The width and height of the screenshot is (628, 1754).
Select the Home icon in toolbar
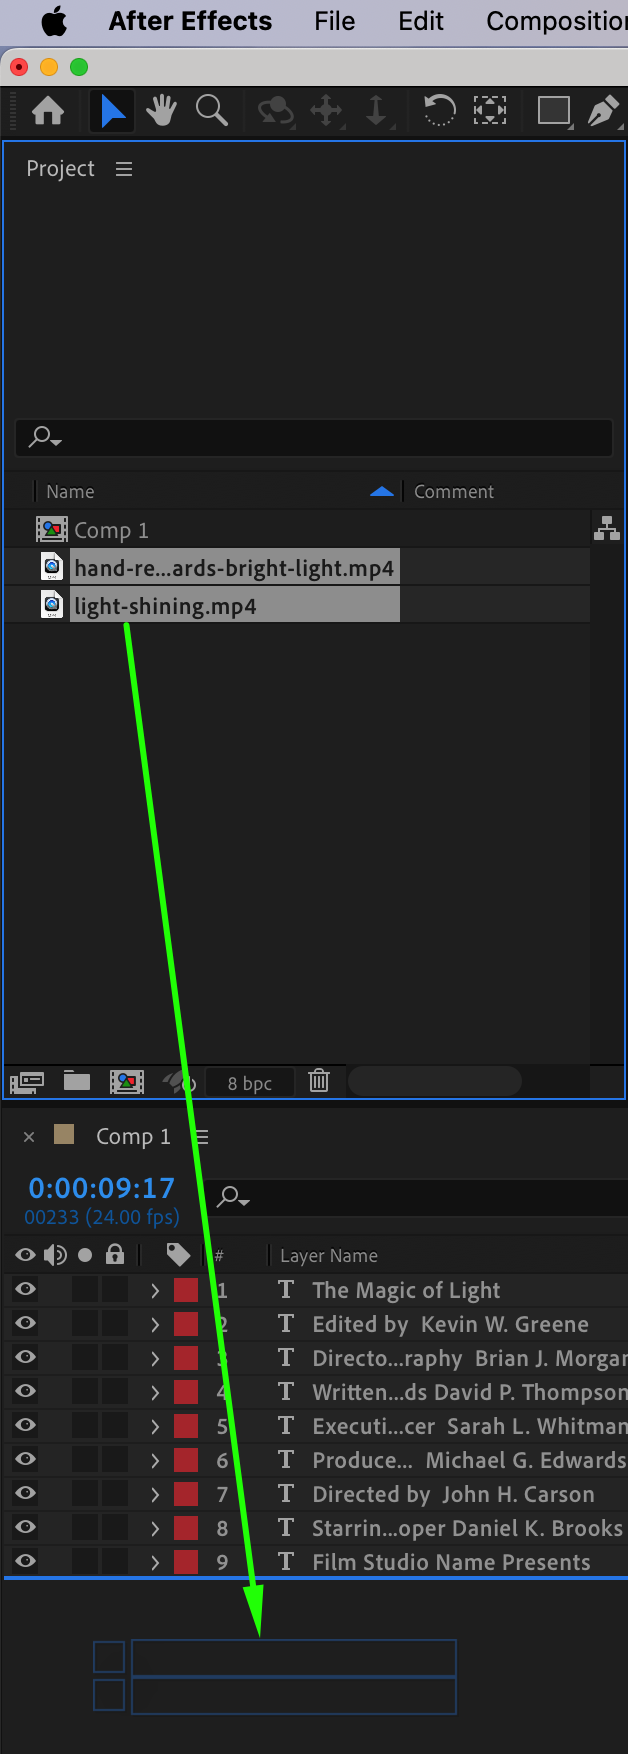pos(48,111)
